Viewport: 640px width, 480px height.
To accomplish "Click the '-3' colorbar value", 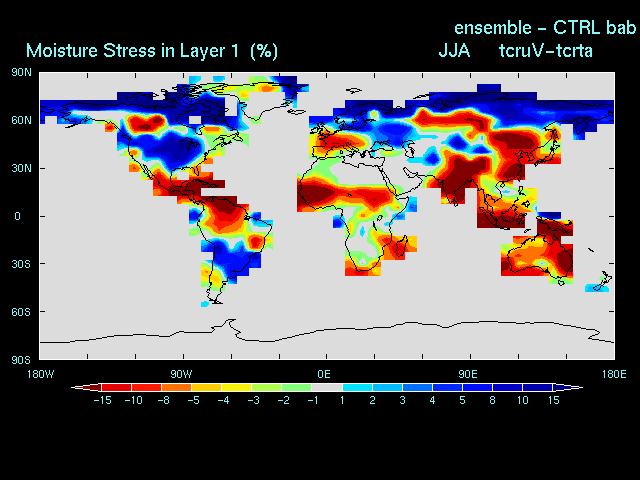I will click(253, 400).
